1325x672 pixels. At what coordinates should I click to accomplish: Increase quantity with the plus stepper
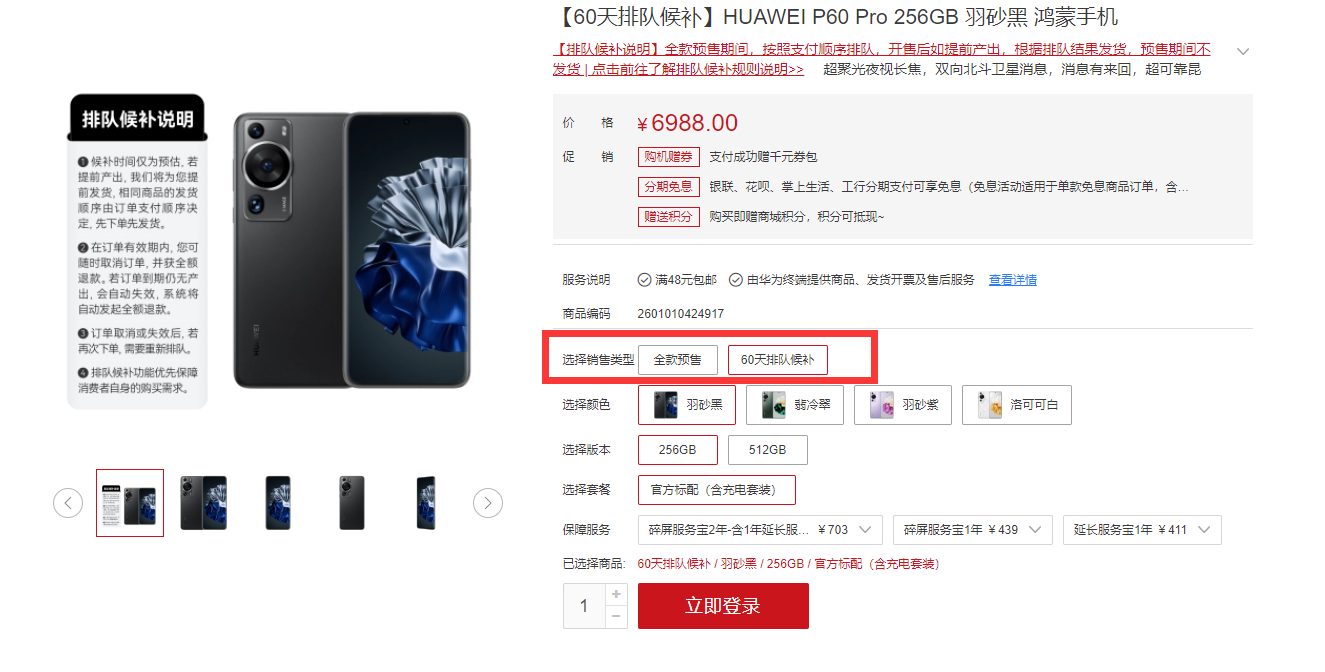point(616,595)
